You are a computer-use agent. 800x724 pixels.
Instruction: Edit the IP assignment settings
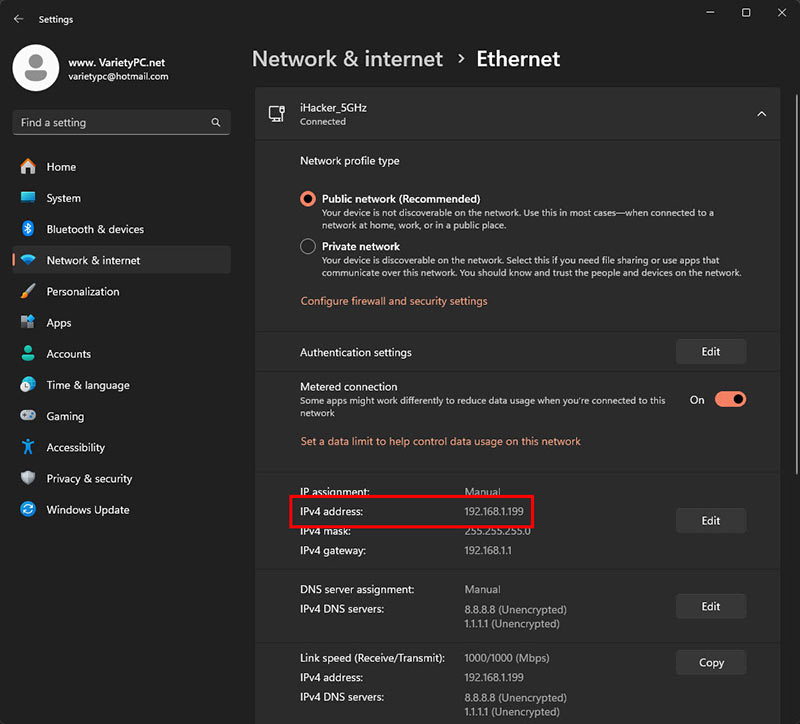pos(711,521)
